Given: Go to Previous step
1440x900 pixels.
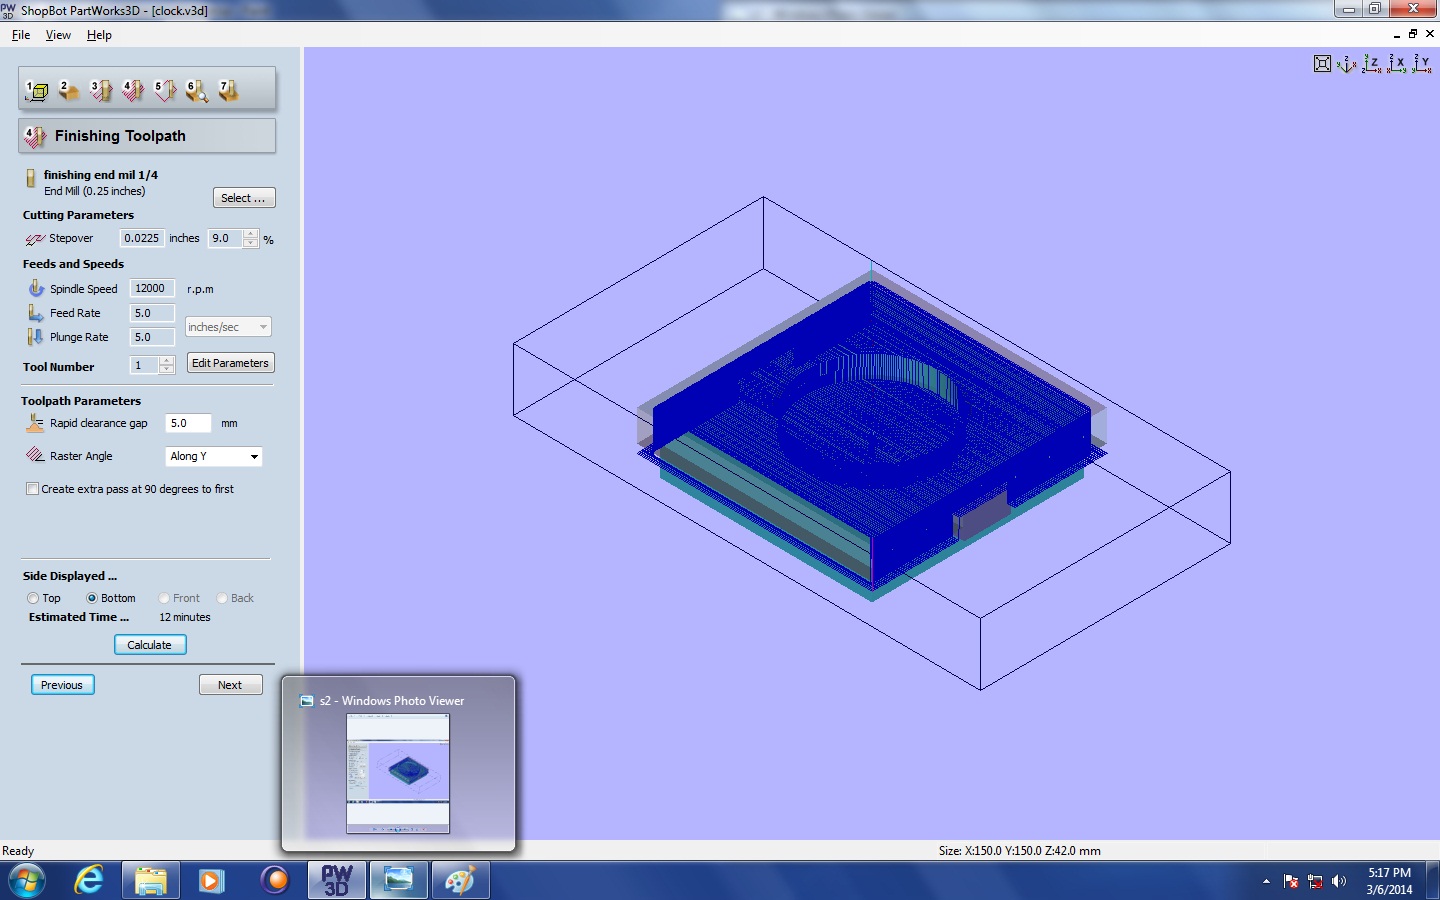Looking at the screenshot, I should (62, 685).
